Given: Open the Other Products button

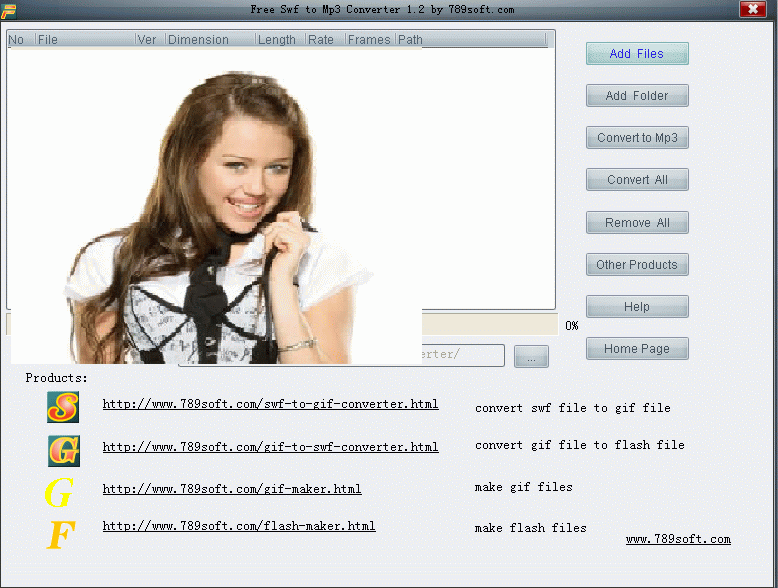Looking at the screenshot, I should (x=637, y=265).
